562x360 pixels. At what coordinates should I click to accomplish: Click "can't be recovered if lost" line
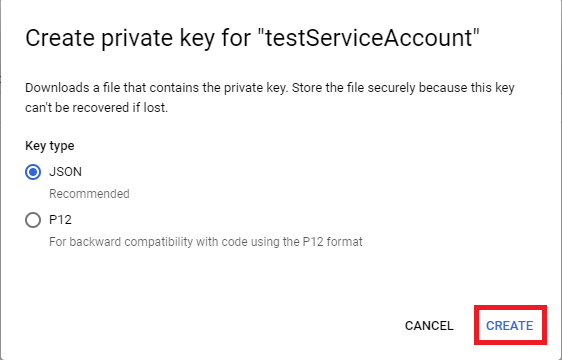96,108
